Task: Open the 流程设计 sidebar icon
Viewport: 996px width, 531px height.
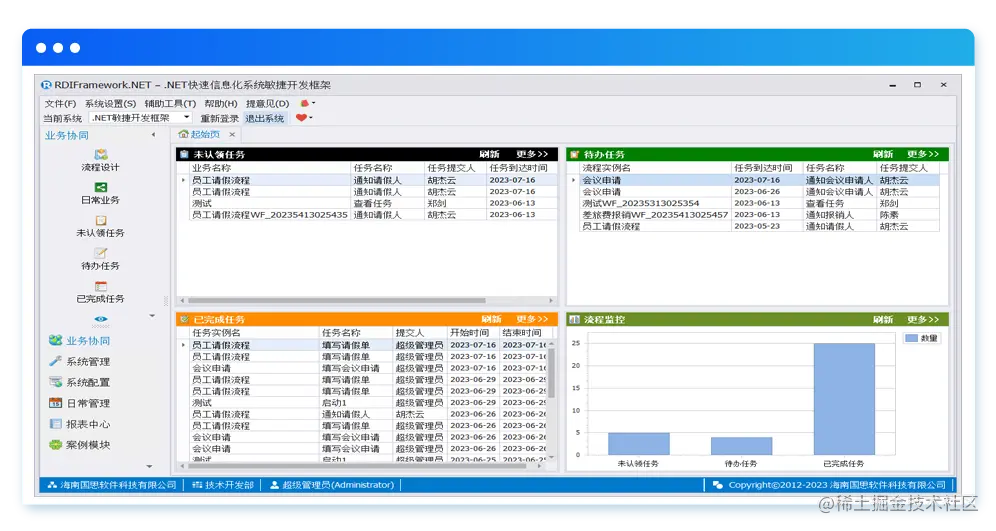Action: 100,154
